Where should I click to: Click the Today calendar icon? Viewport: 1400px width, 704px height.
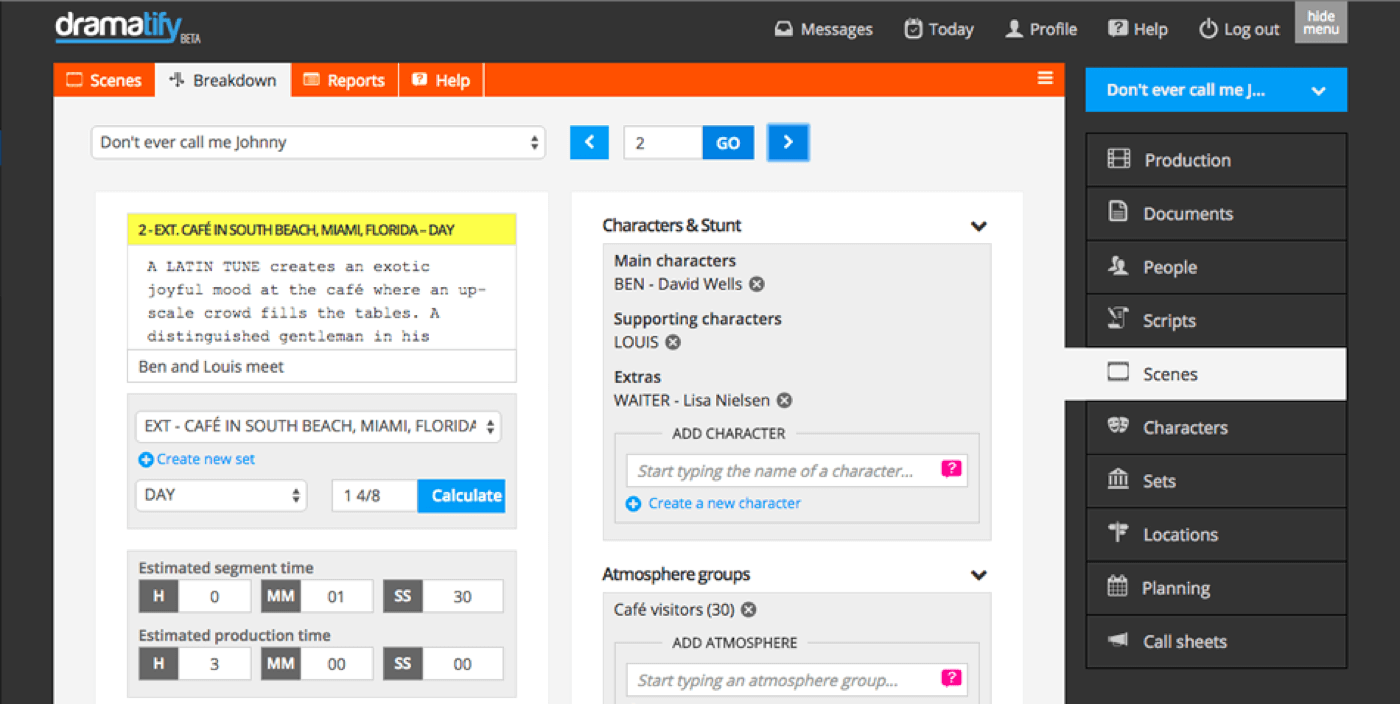pos(915,29)
